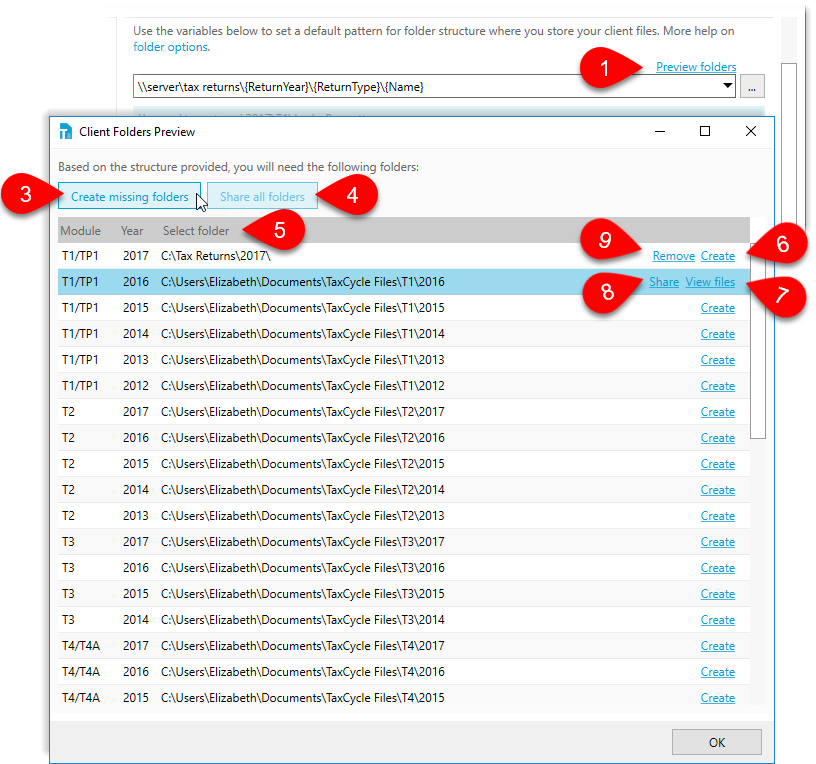The width and height of the screenshot is (816, 764).
Task: Click the TaxCycle icon in dialog title bar
Action: [66, 132]
